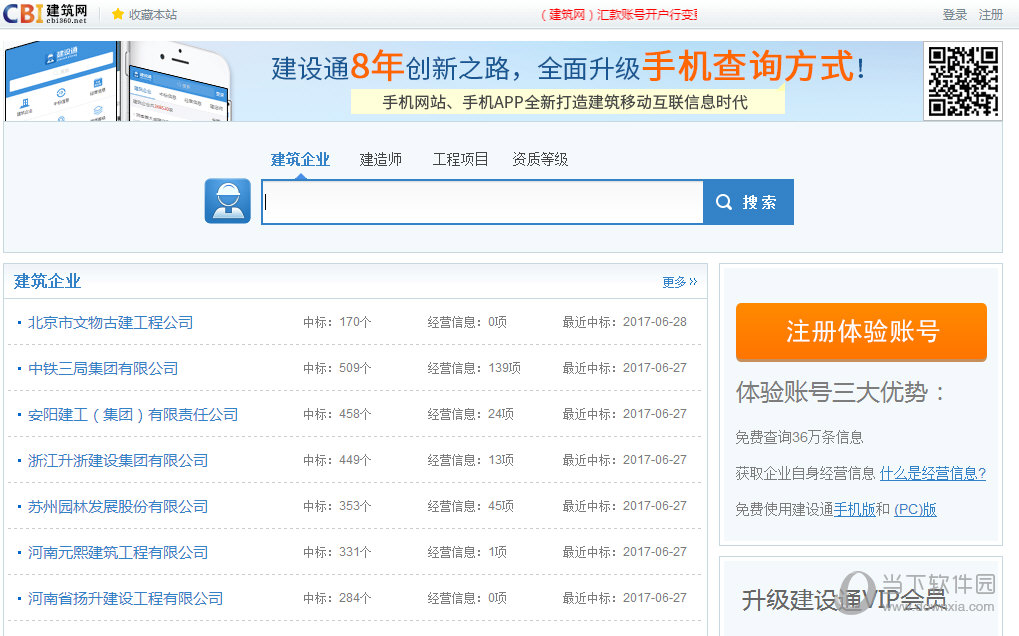Switch to the 工程项目 tab
The width and height of the screenshot is (1019, 636).
click(459, 158)
